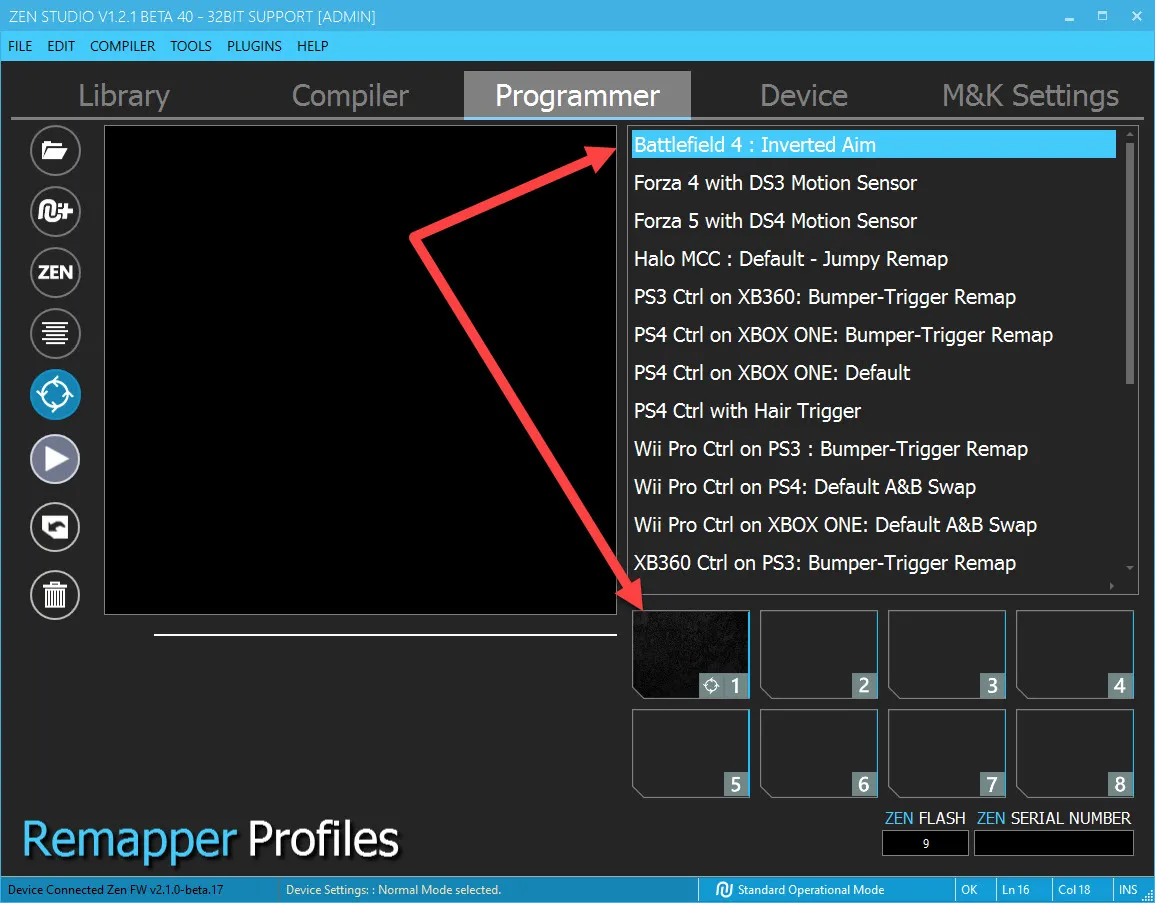Open the script listing icon in sidebar
The height and width of the screenshot is (903, 1155).
click(x=55, y=334)
